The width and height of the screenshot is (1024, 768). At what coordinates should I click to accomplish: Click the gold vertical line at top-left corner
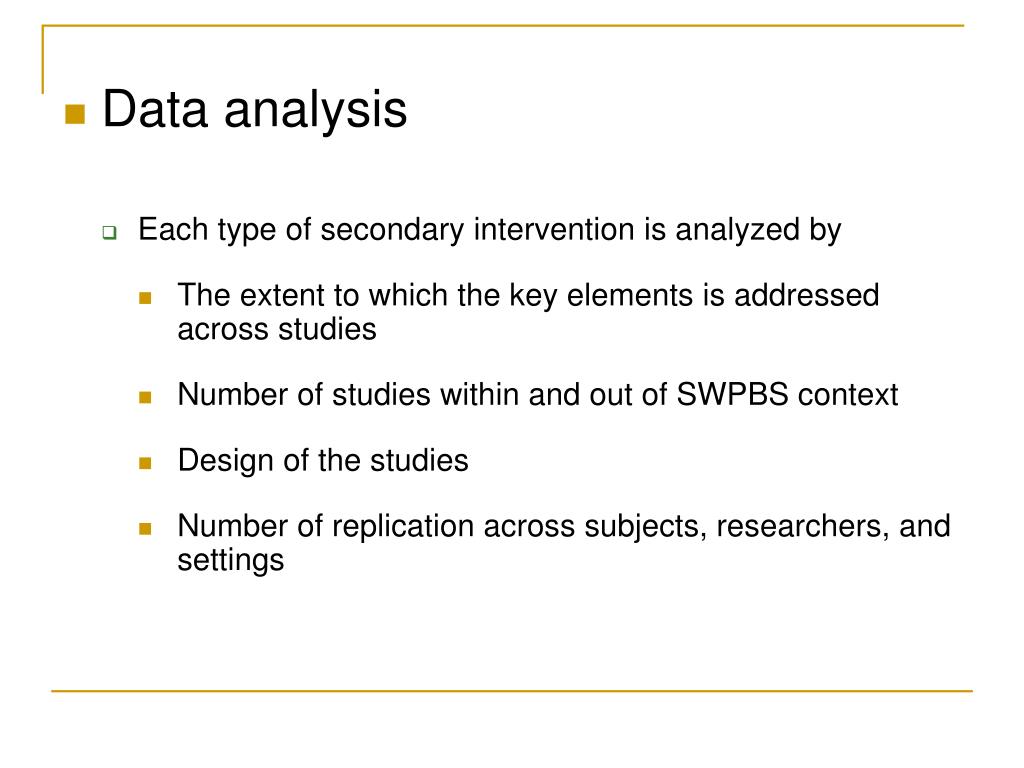43,59
